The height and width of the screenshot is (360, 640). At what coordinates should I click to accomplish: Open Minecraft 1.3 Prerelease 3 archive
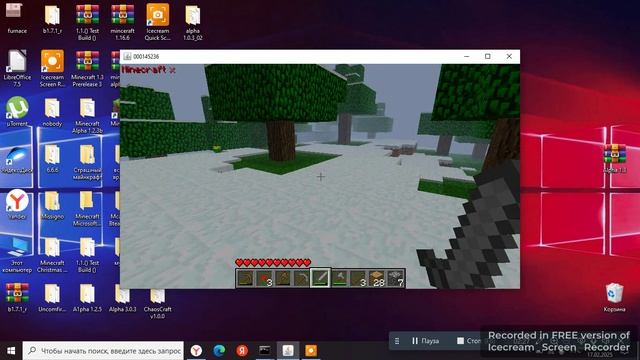pos(87,69)
